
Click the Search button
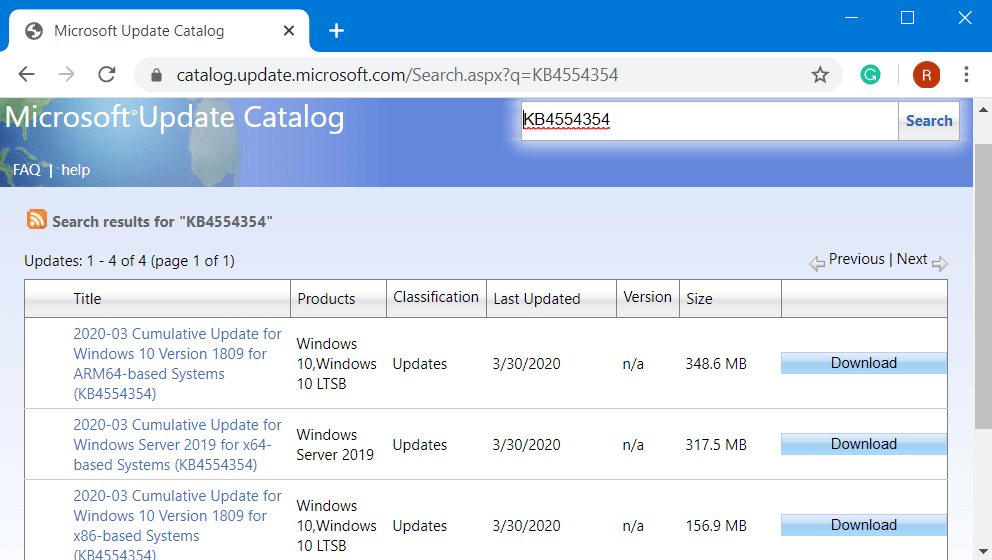point(929,121)
